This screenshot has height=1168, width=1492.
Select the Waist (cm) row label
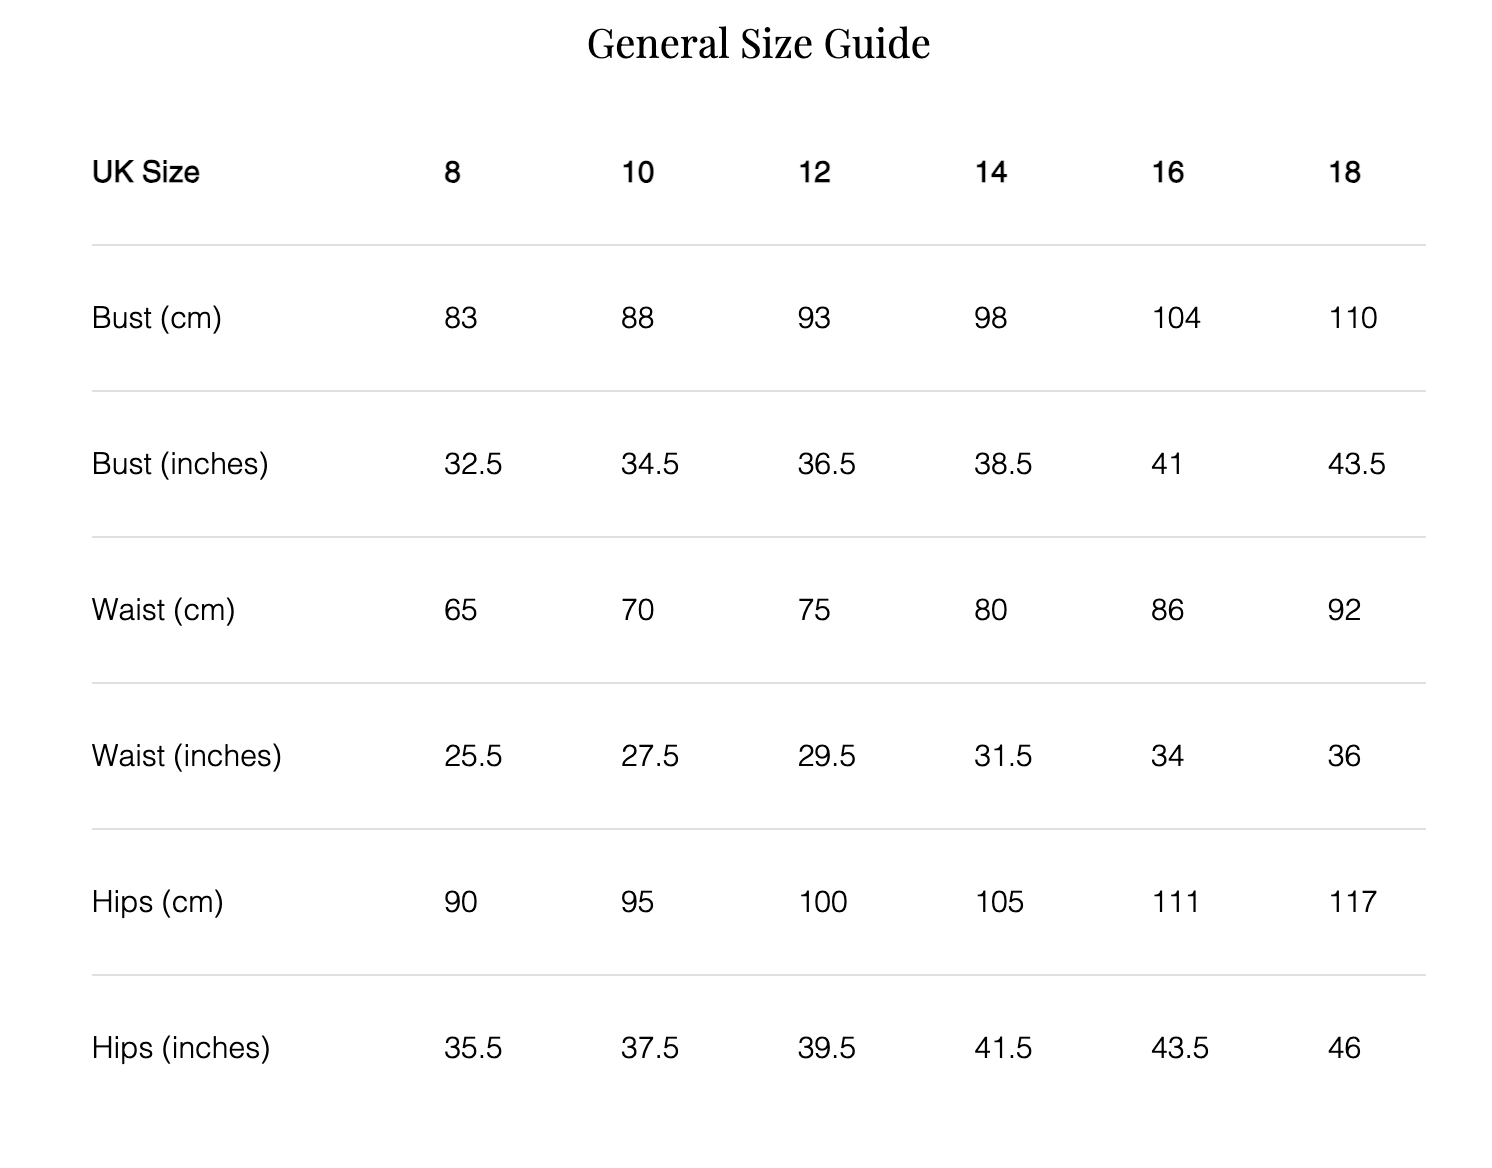tap(163, 610)
